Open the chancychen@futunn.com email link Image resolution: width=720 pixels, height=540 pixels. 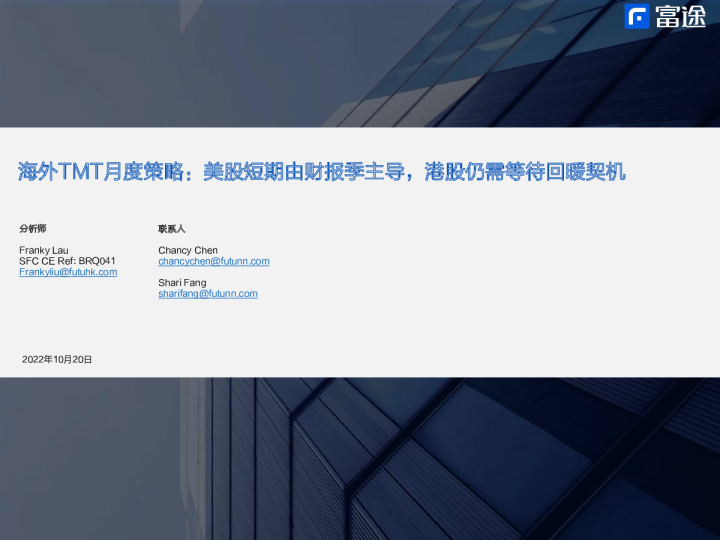pos(214,261)
